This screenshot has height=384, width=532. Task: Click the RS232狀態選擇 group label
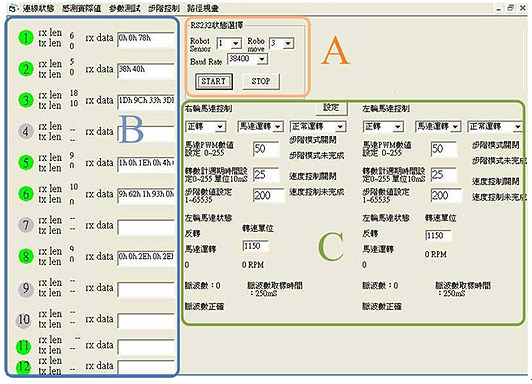pyautogui.click(x=216, y=25)
